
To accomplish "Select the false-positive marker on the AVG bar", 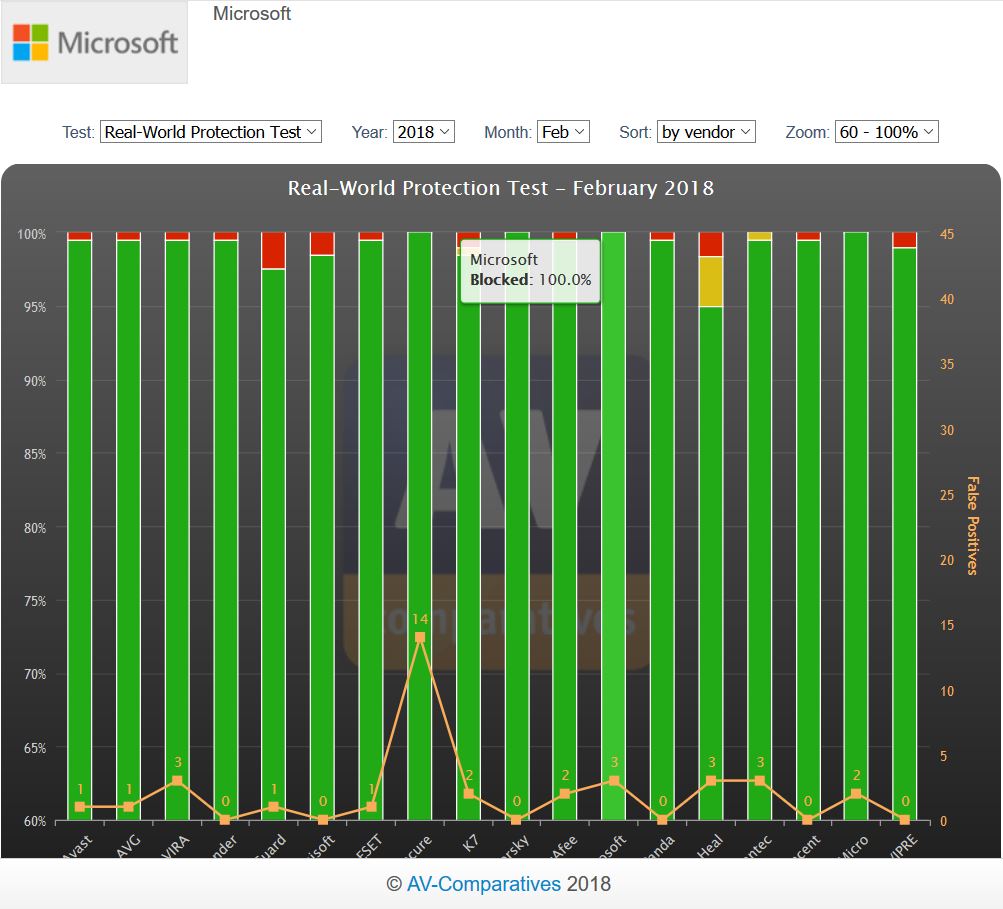I will coord(129,807).
